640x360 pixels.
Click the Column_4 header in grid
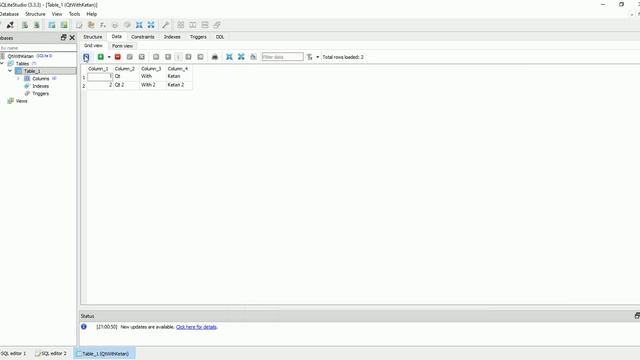click(x=178, y=69)
